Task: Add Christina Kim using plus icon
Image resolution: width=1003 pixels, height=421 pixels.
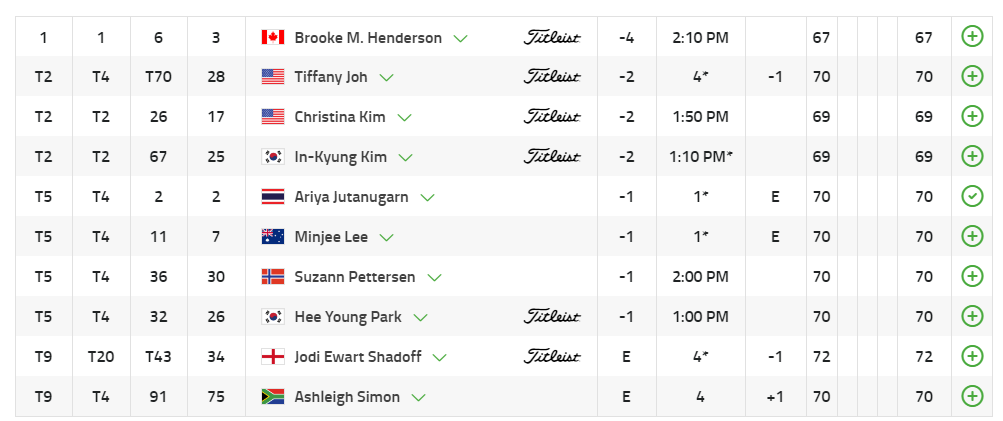Action: click(971, 116)
